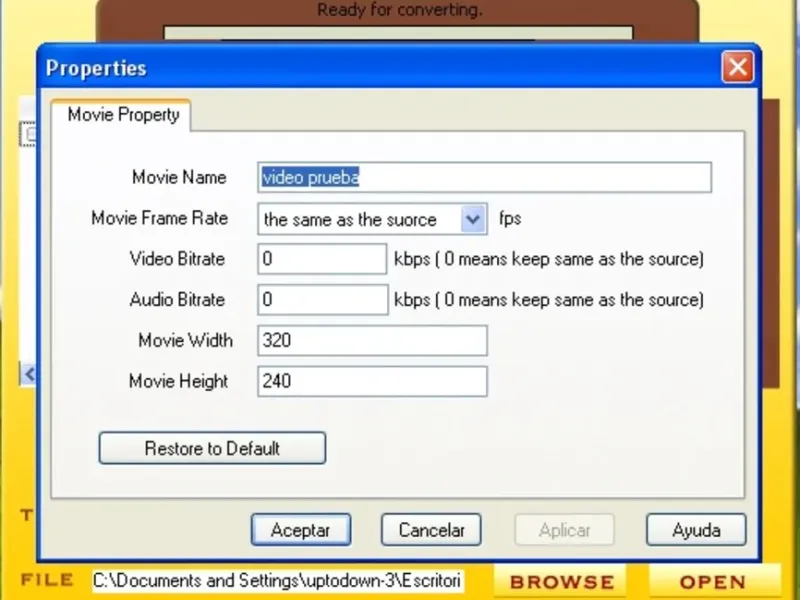Image resolution: width=800 pixels, height=600 pixels.
Task: Click the Movie Height label
Action: coord(179,381)
